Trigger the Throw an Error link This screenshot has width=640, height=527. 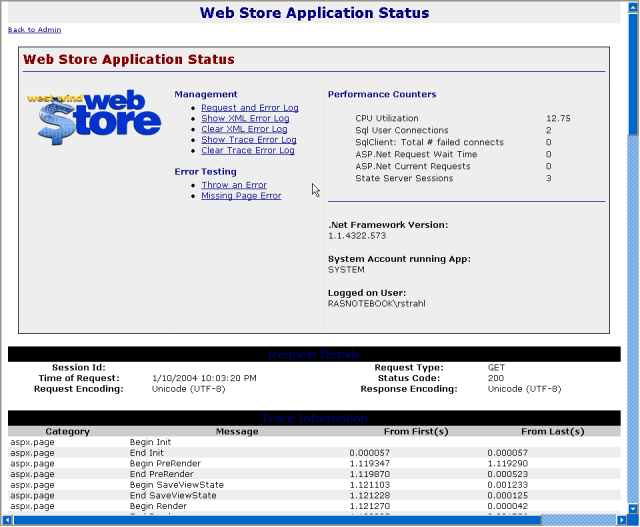point(234,185)
